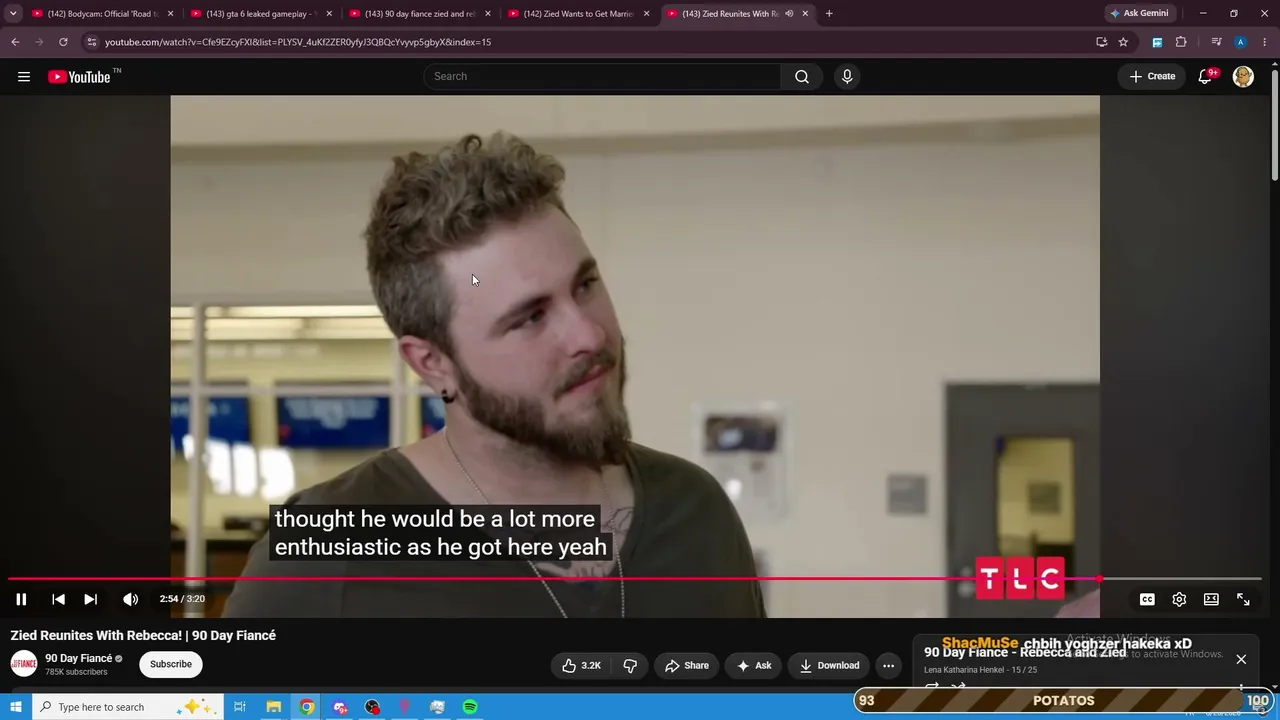Click the Ask button under the video
This screenshot has height=720, width=1280.
[x=754, y=666]
